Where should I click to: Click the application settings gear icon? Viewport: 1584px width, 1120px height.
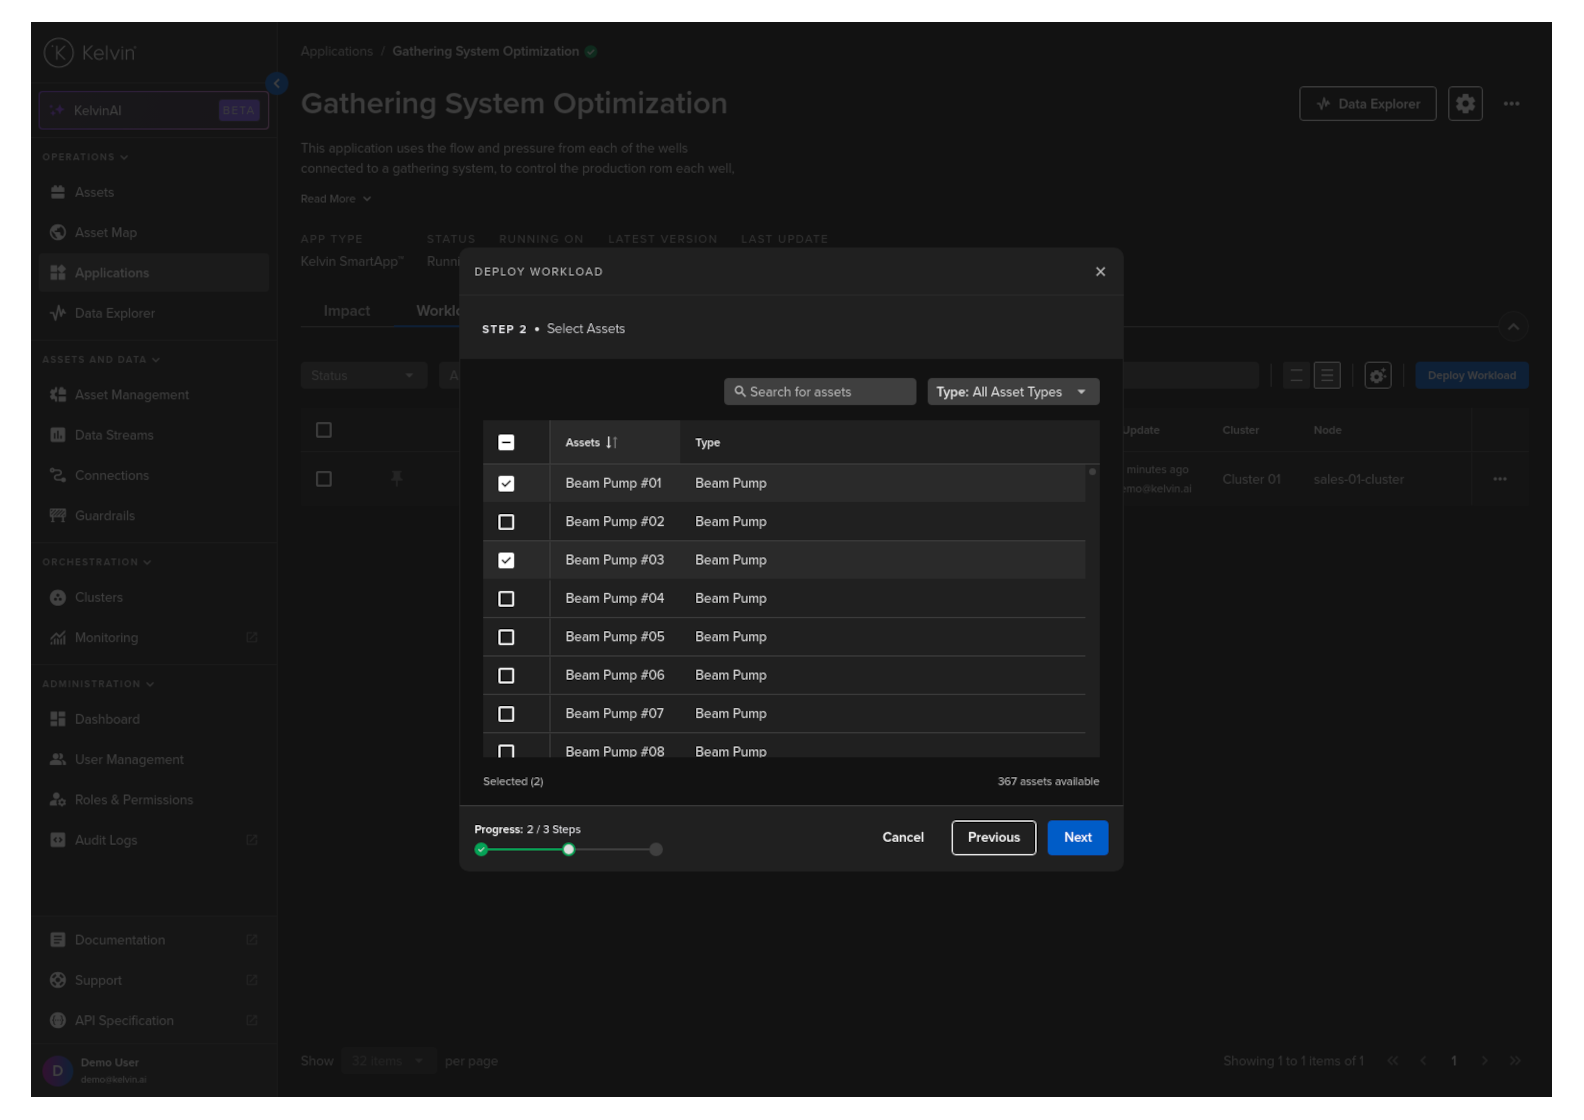(1465, 104)
